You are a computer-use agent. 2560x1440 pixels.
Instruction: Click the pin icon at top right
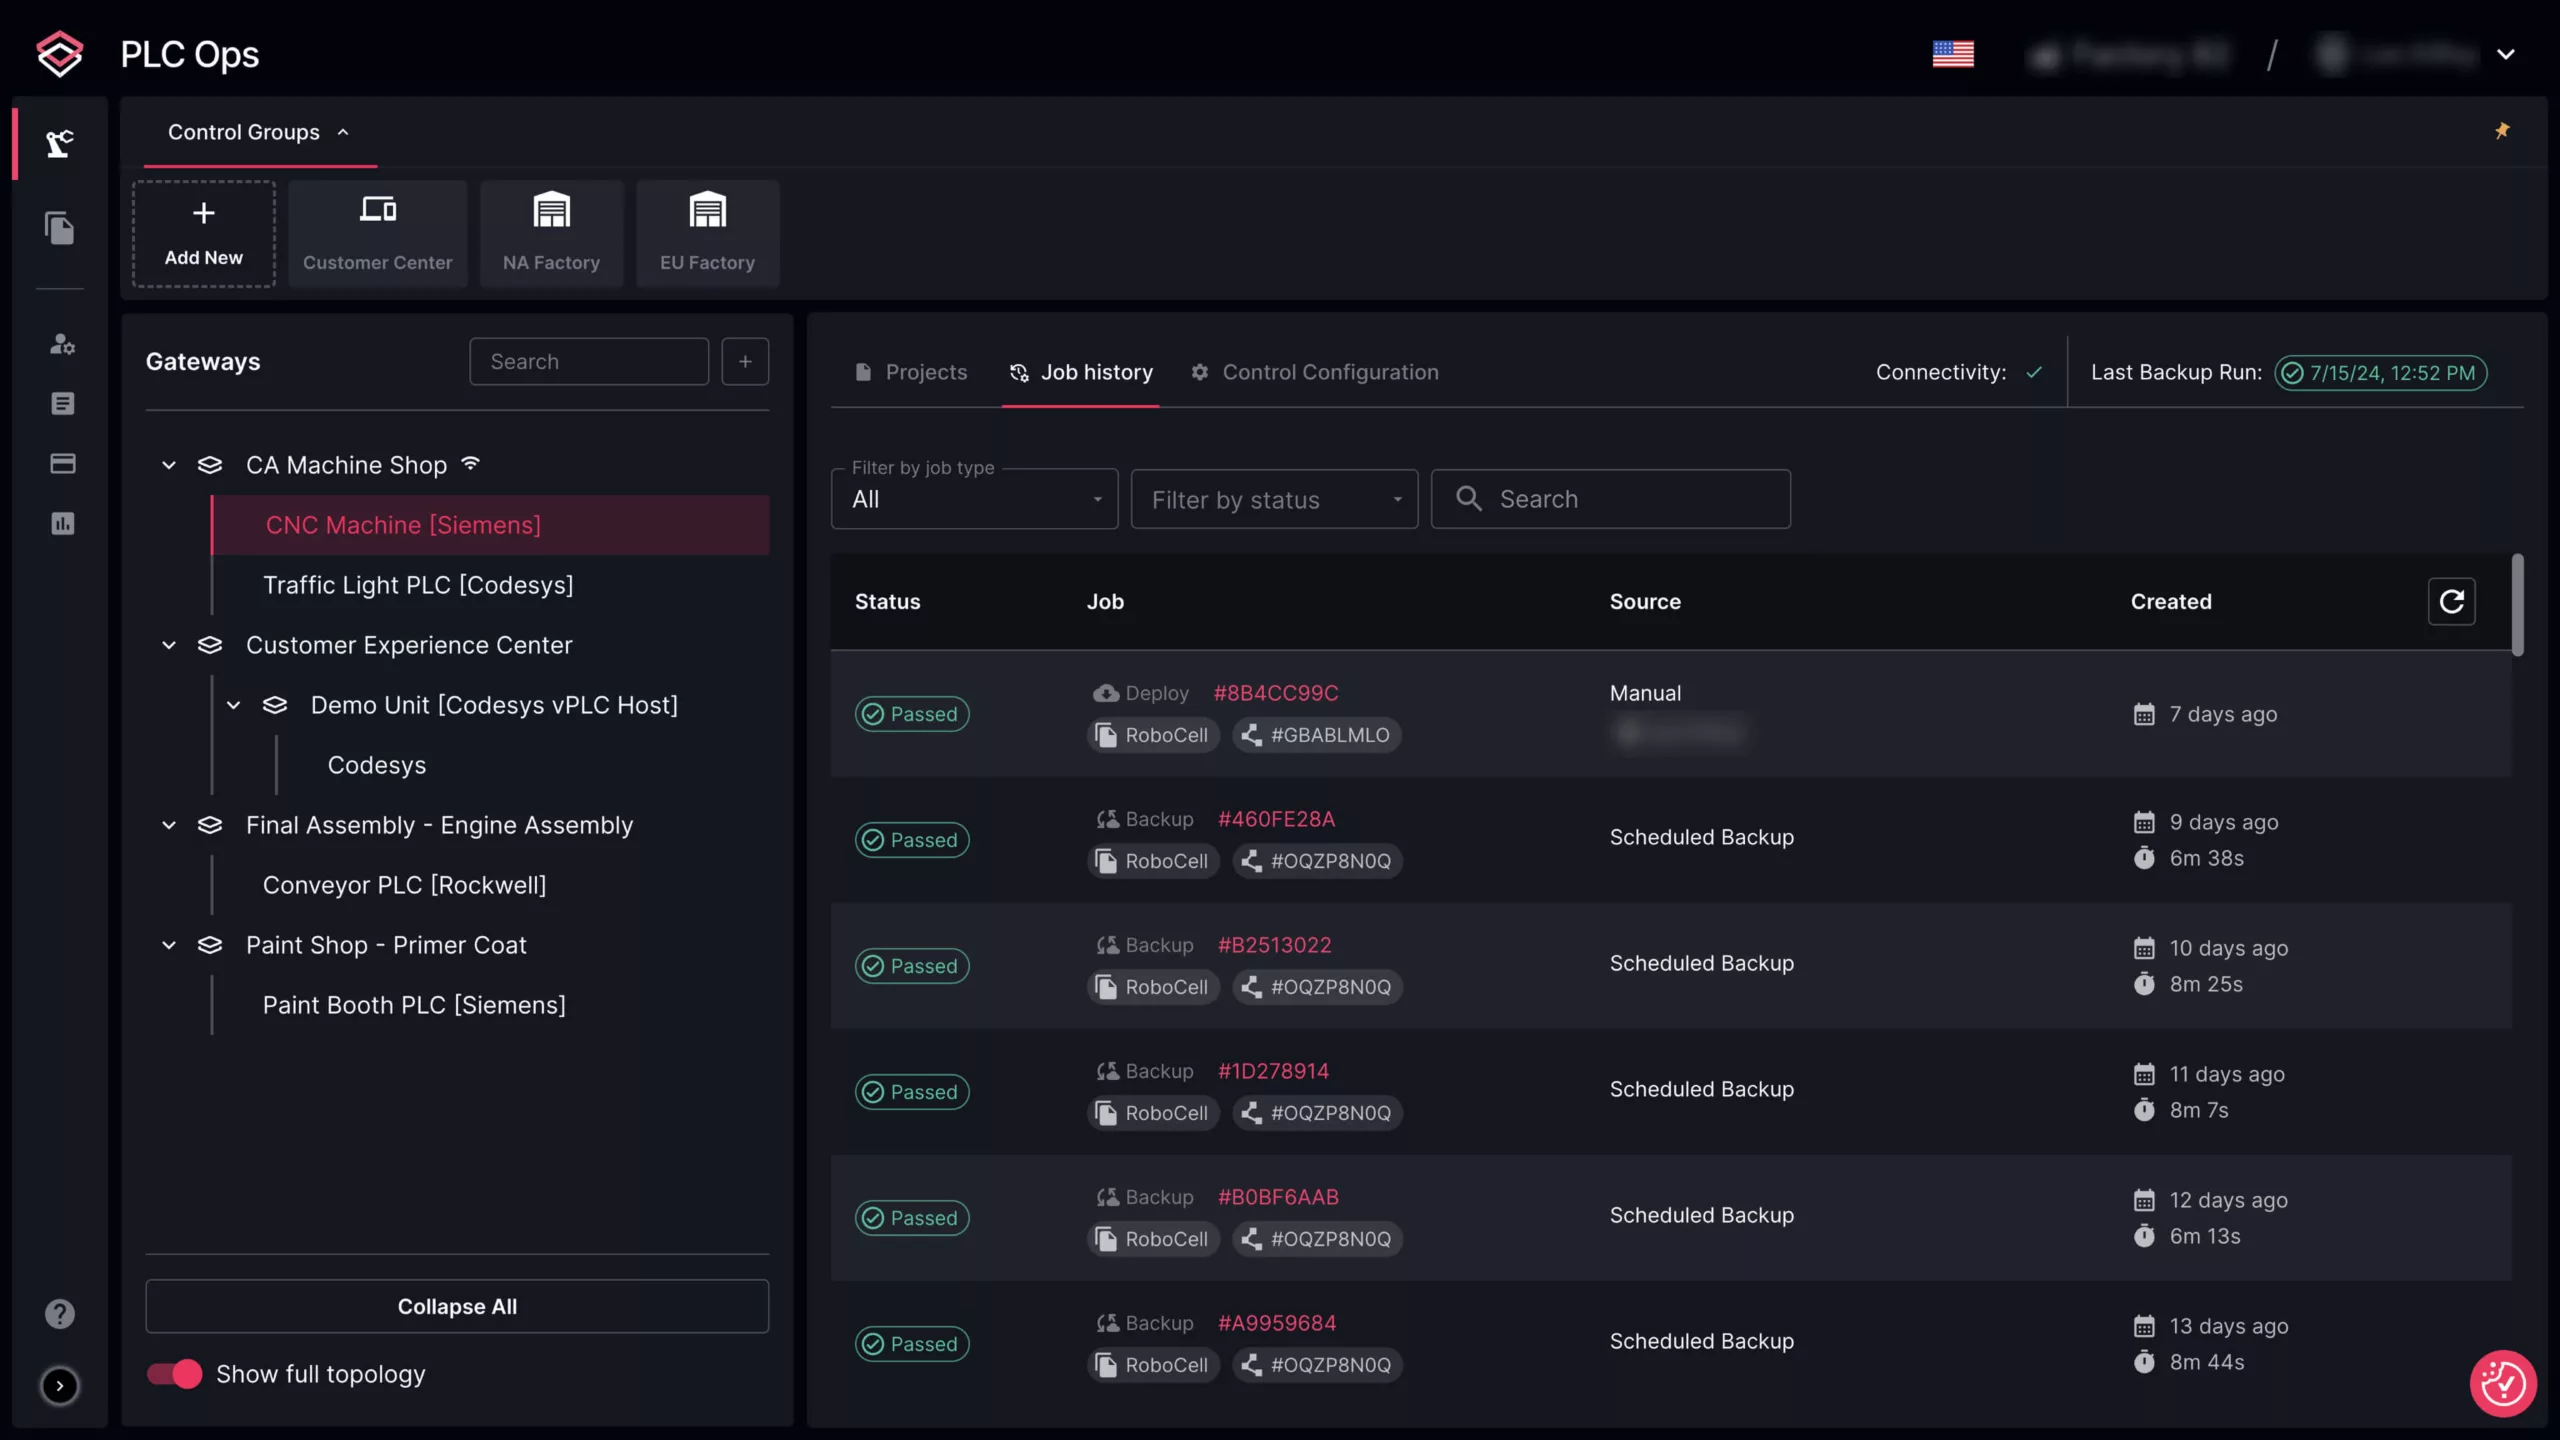2501,131
